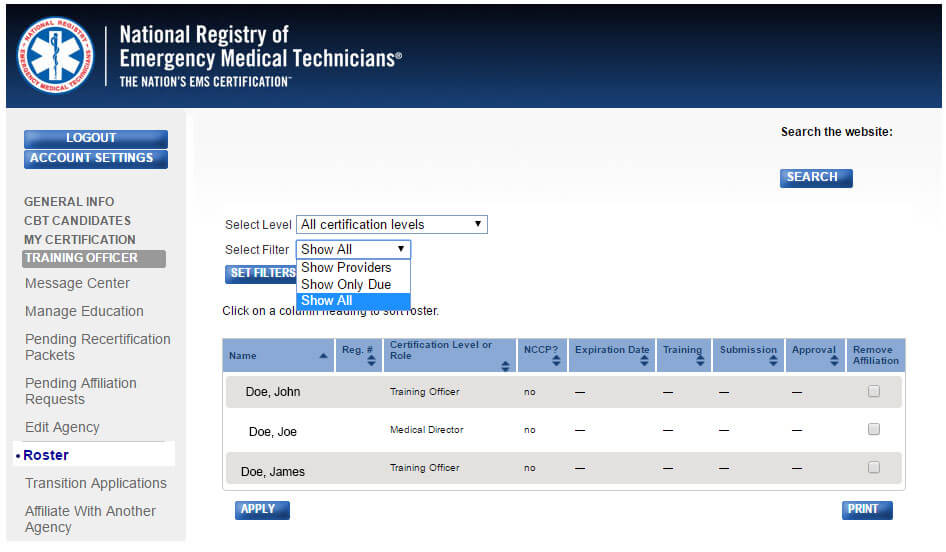Choose the highlighted Show All option
Image resolution: width=946 pixels, height=552 pixels.
pos(353,300)
